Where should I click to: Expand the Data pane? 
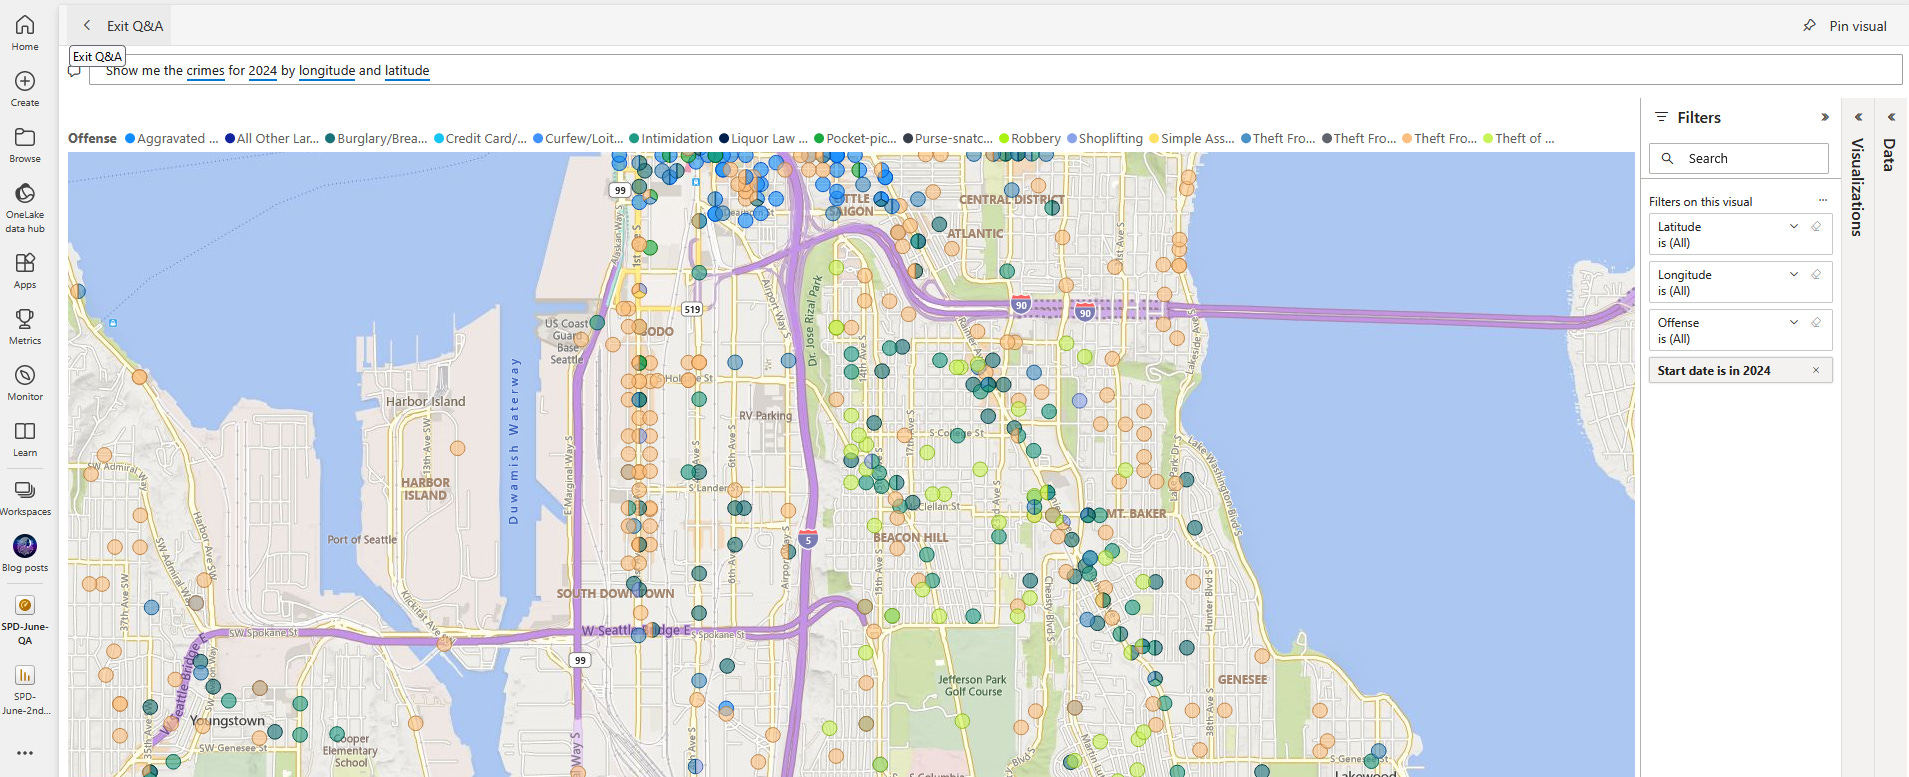1891,117
